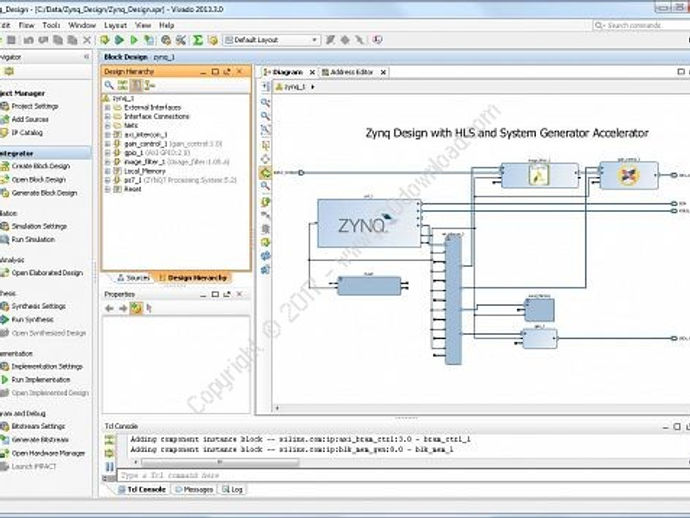Select gpio_1 in the Design Hierarchy
The height and width of the screenshot is (518, 690).
coord(133,153)
